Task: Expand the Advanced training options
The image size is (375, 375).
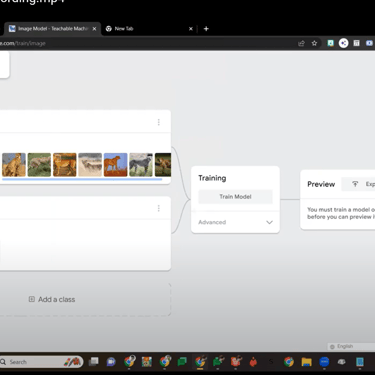Action: point(235,222)
